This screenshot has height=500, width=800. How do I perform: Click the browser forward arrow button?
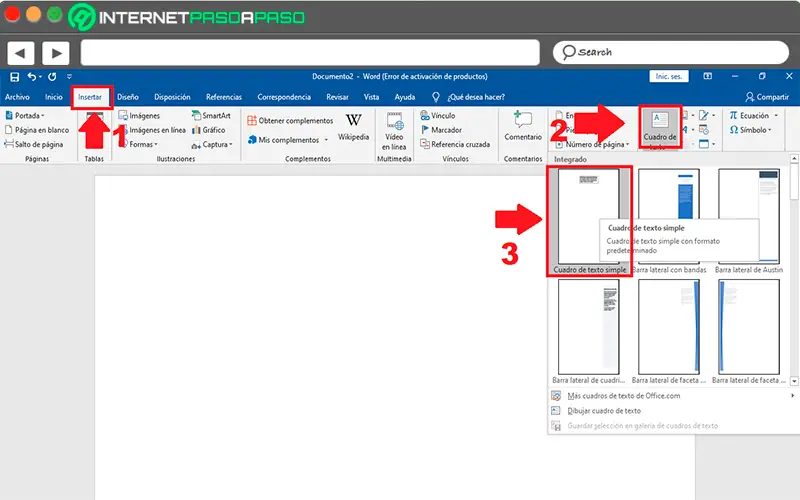[x=56, y=53]
